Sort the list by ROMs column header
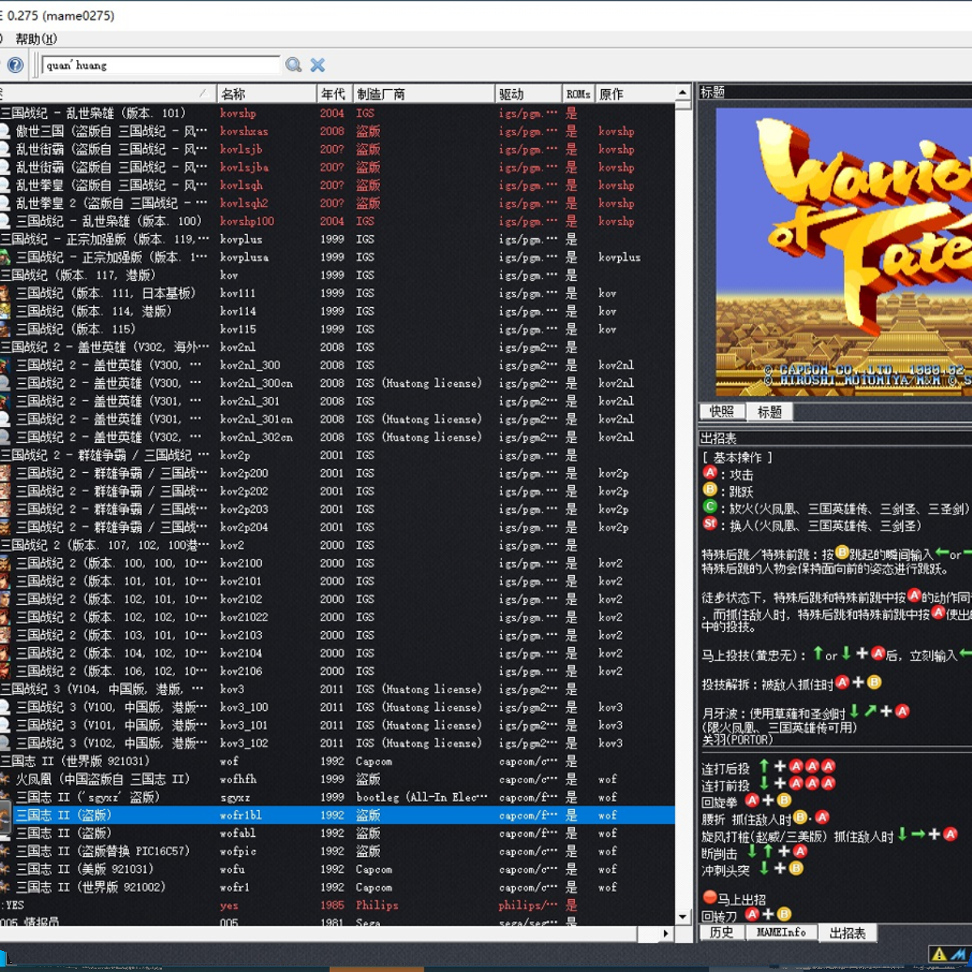The height and width of the screenshot is (972, 972). (x=578, y=94)
